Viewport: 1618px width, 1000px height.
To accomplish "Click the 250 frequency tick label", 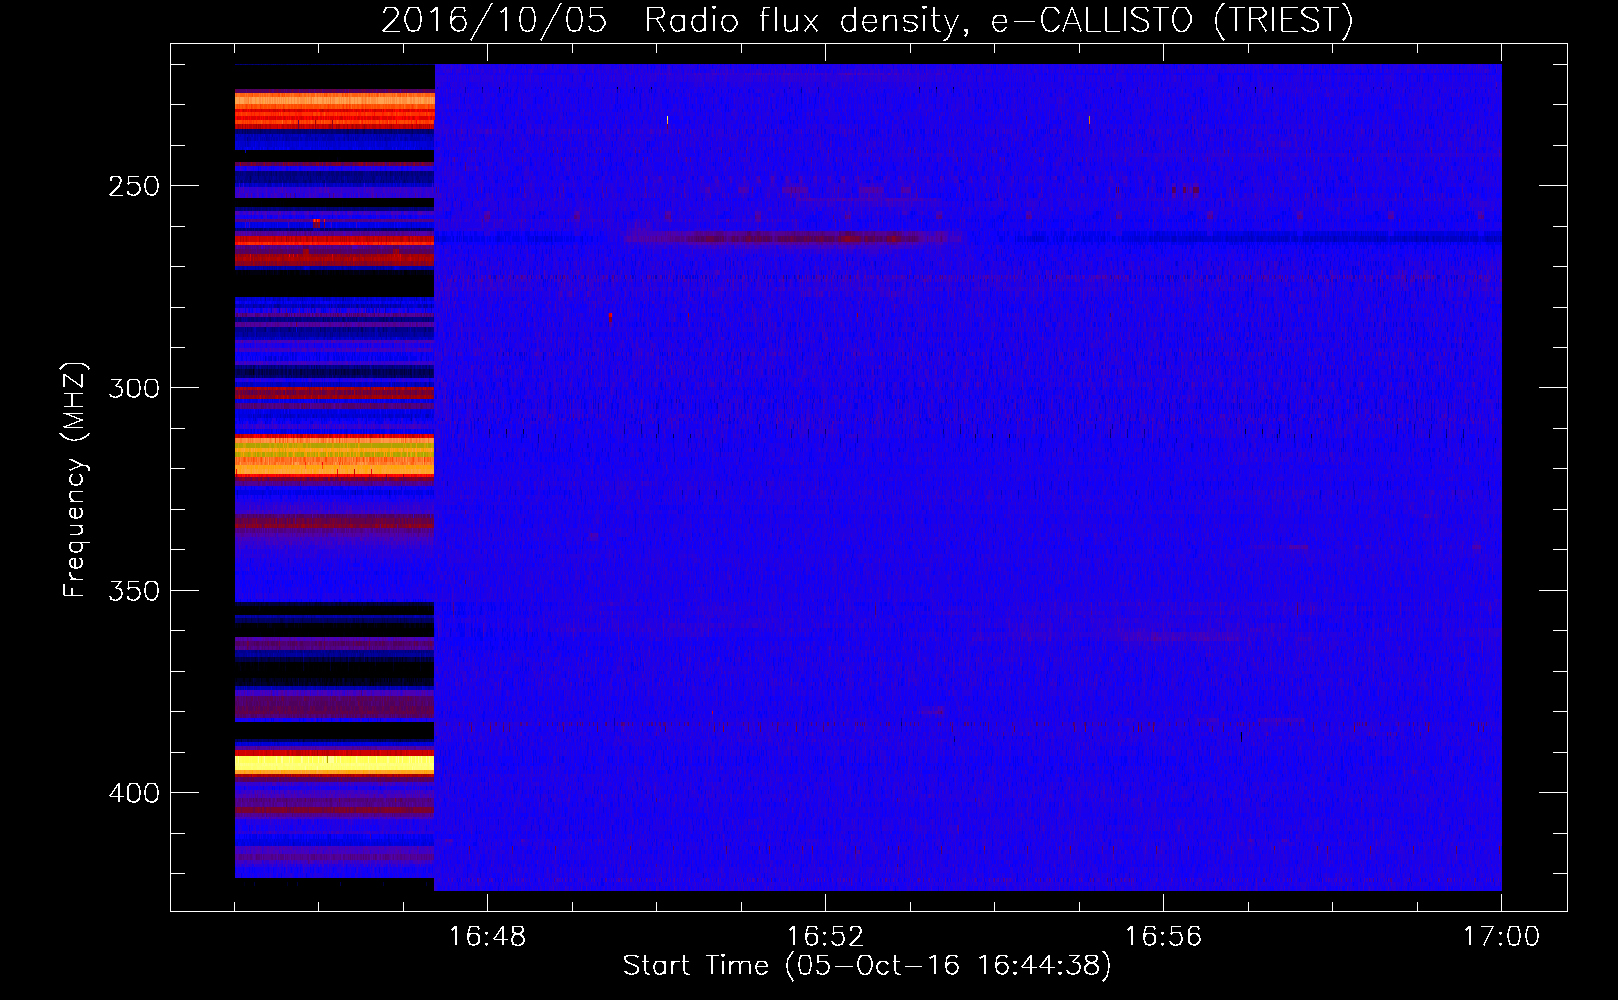I will [x=134, y=186].
